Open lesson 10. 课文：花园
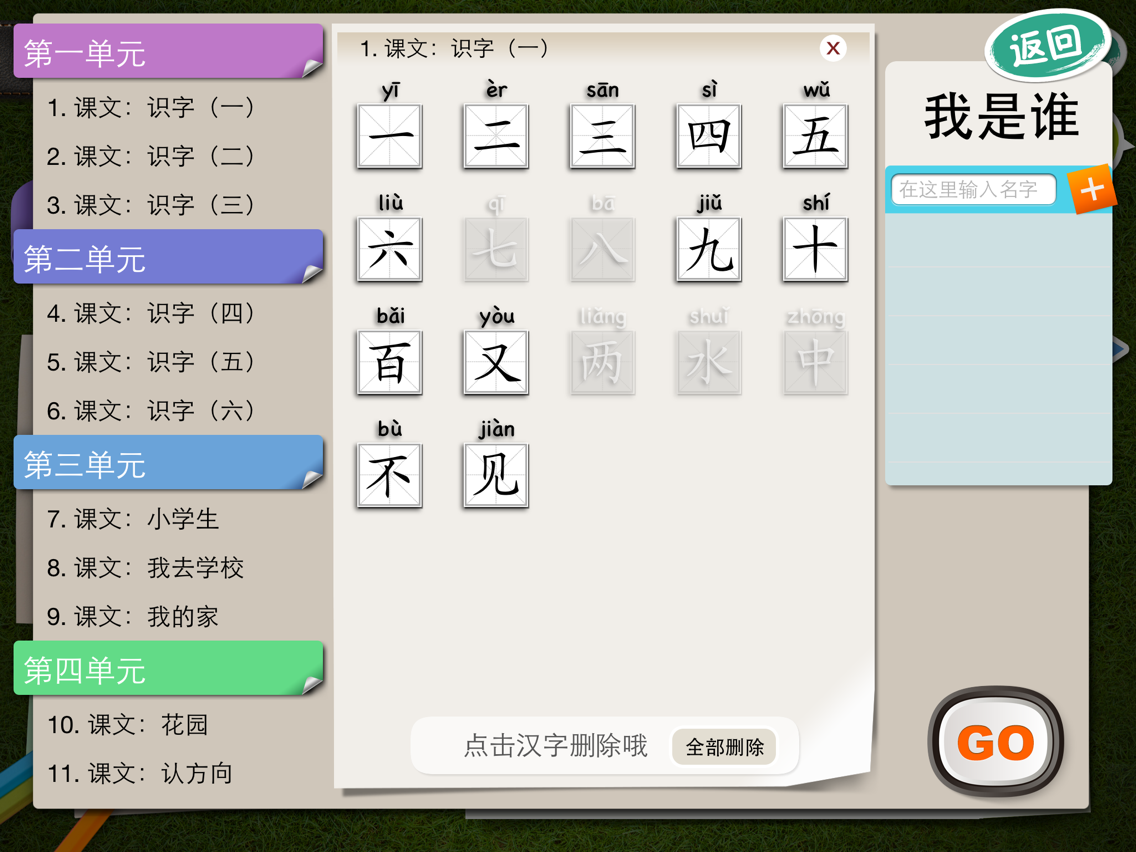Screen dimensions: 1136x852 pyautogui.click(x=128, y=724)
